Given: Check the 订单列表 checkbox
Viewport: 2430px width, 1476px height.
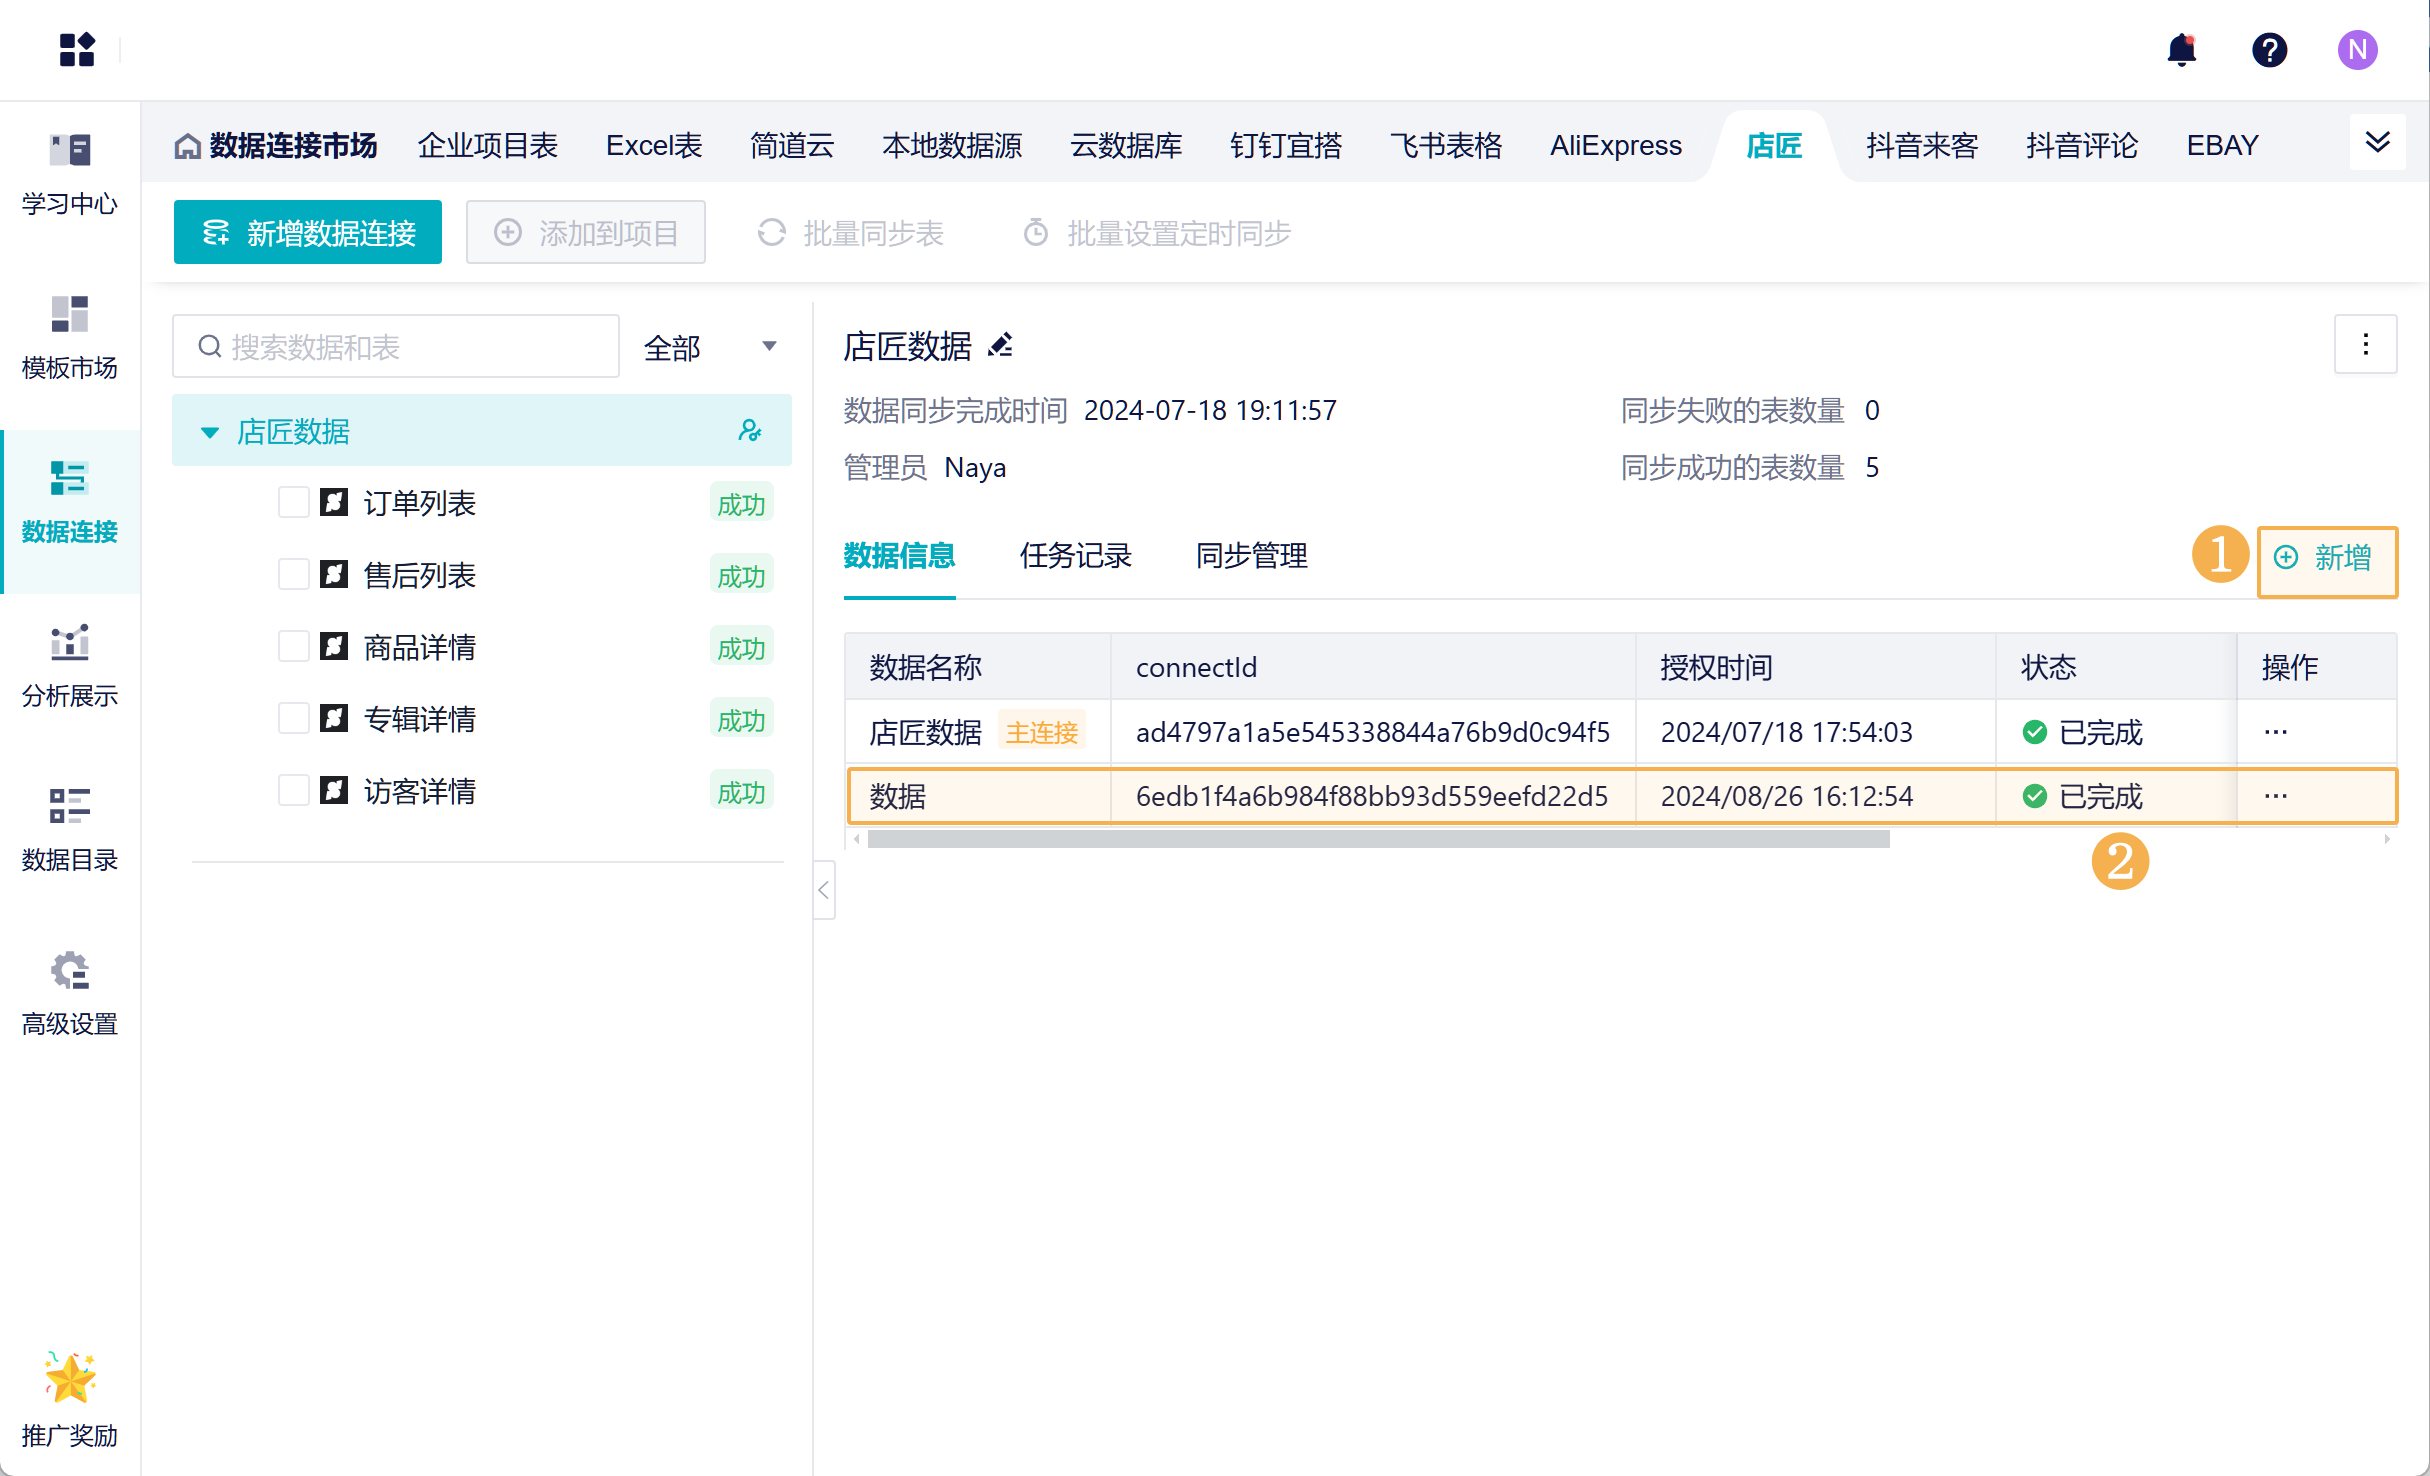Looking at the screenshot, I should coord(293,502).
